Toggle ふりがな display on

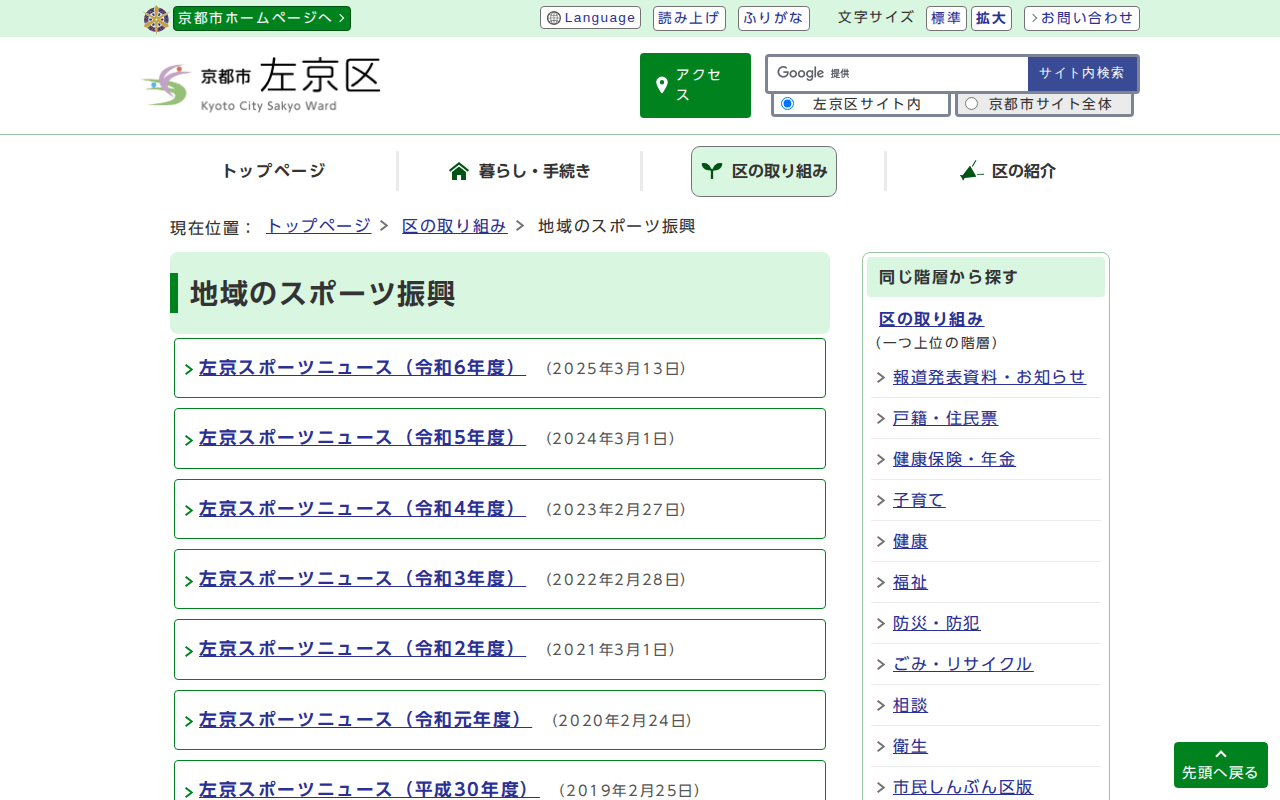773,18
